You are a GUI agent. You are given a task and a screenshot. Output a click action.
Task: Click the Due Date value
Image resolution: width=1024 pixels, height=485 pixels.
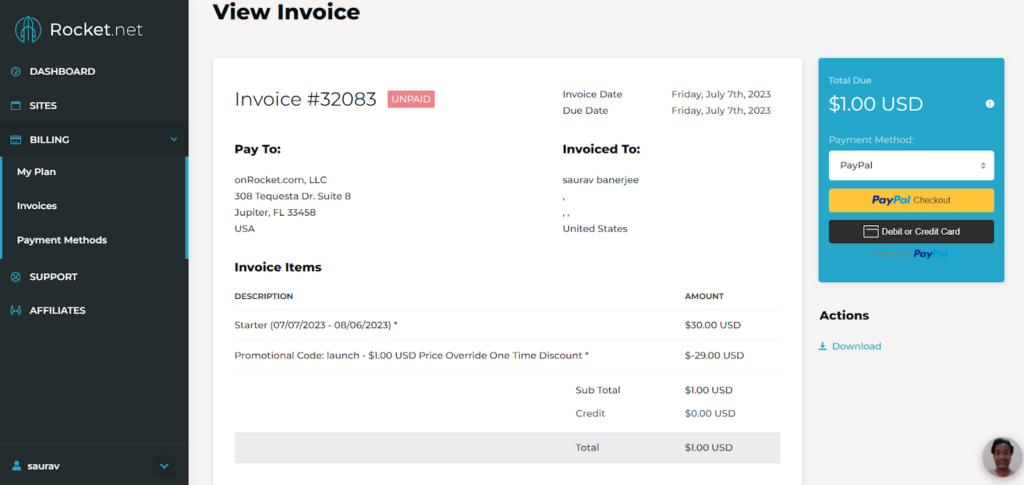tap(721, 111)
